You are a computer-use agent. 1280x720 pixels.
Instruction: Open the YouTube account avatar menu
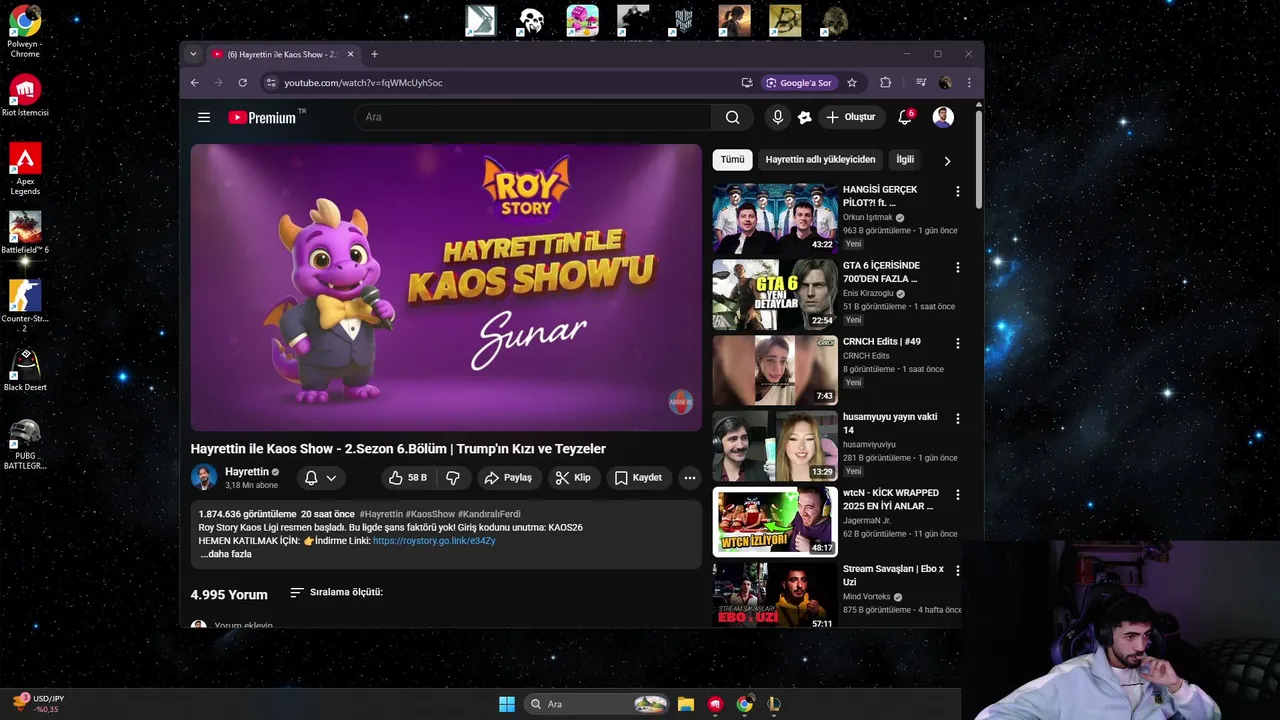click(943, 117)
